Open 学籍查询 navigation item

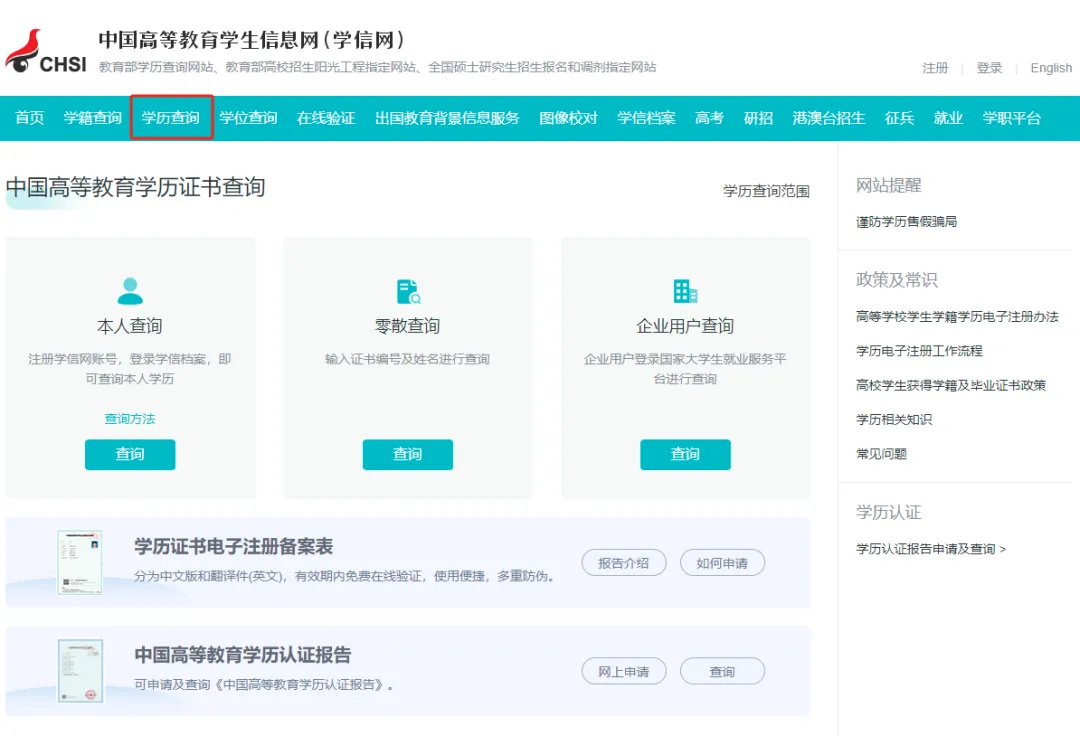coord(92,118)
